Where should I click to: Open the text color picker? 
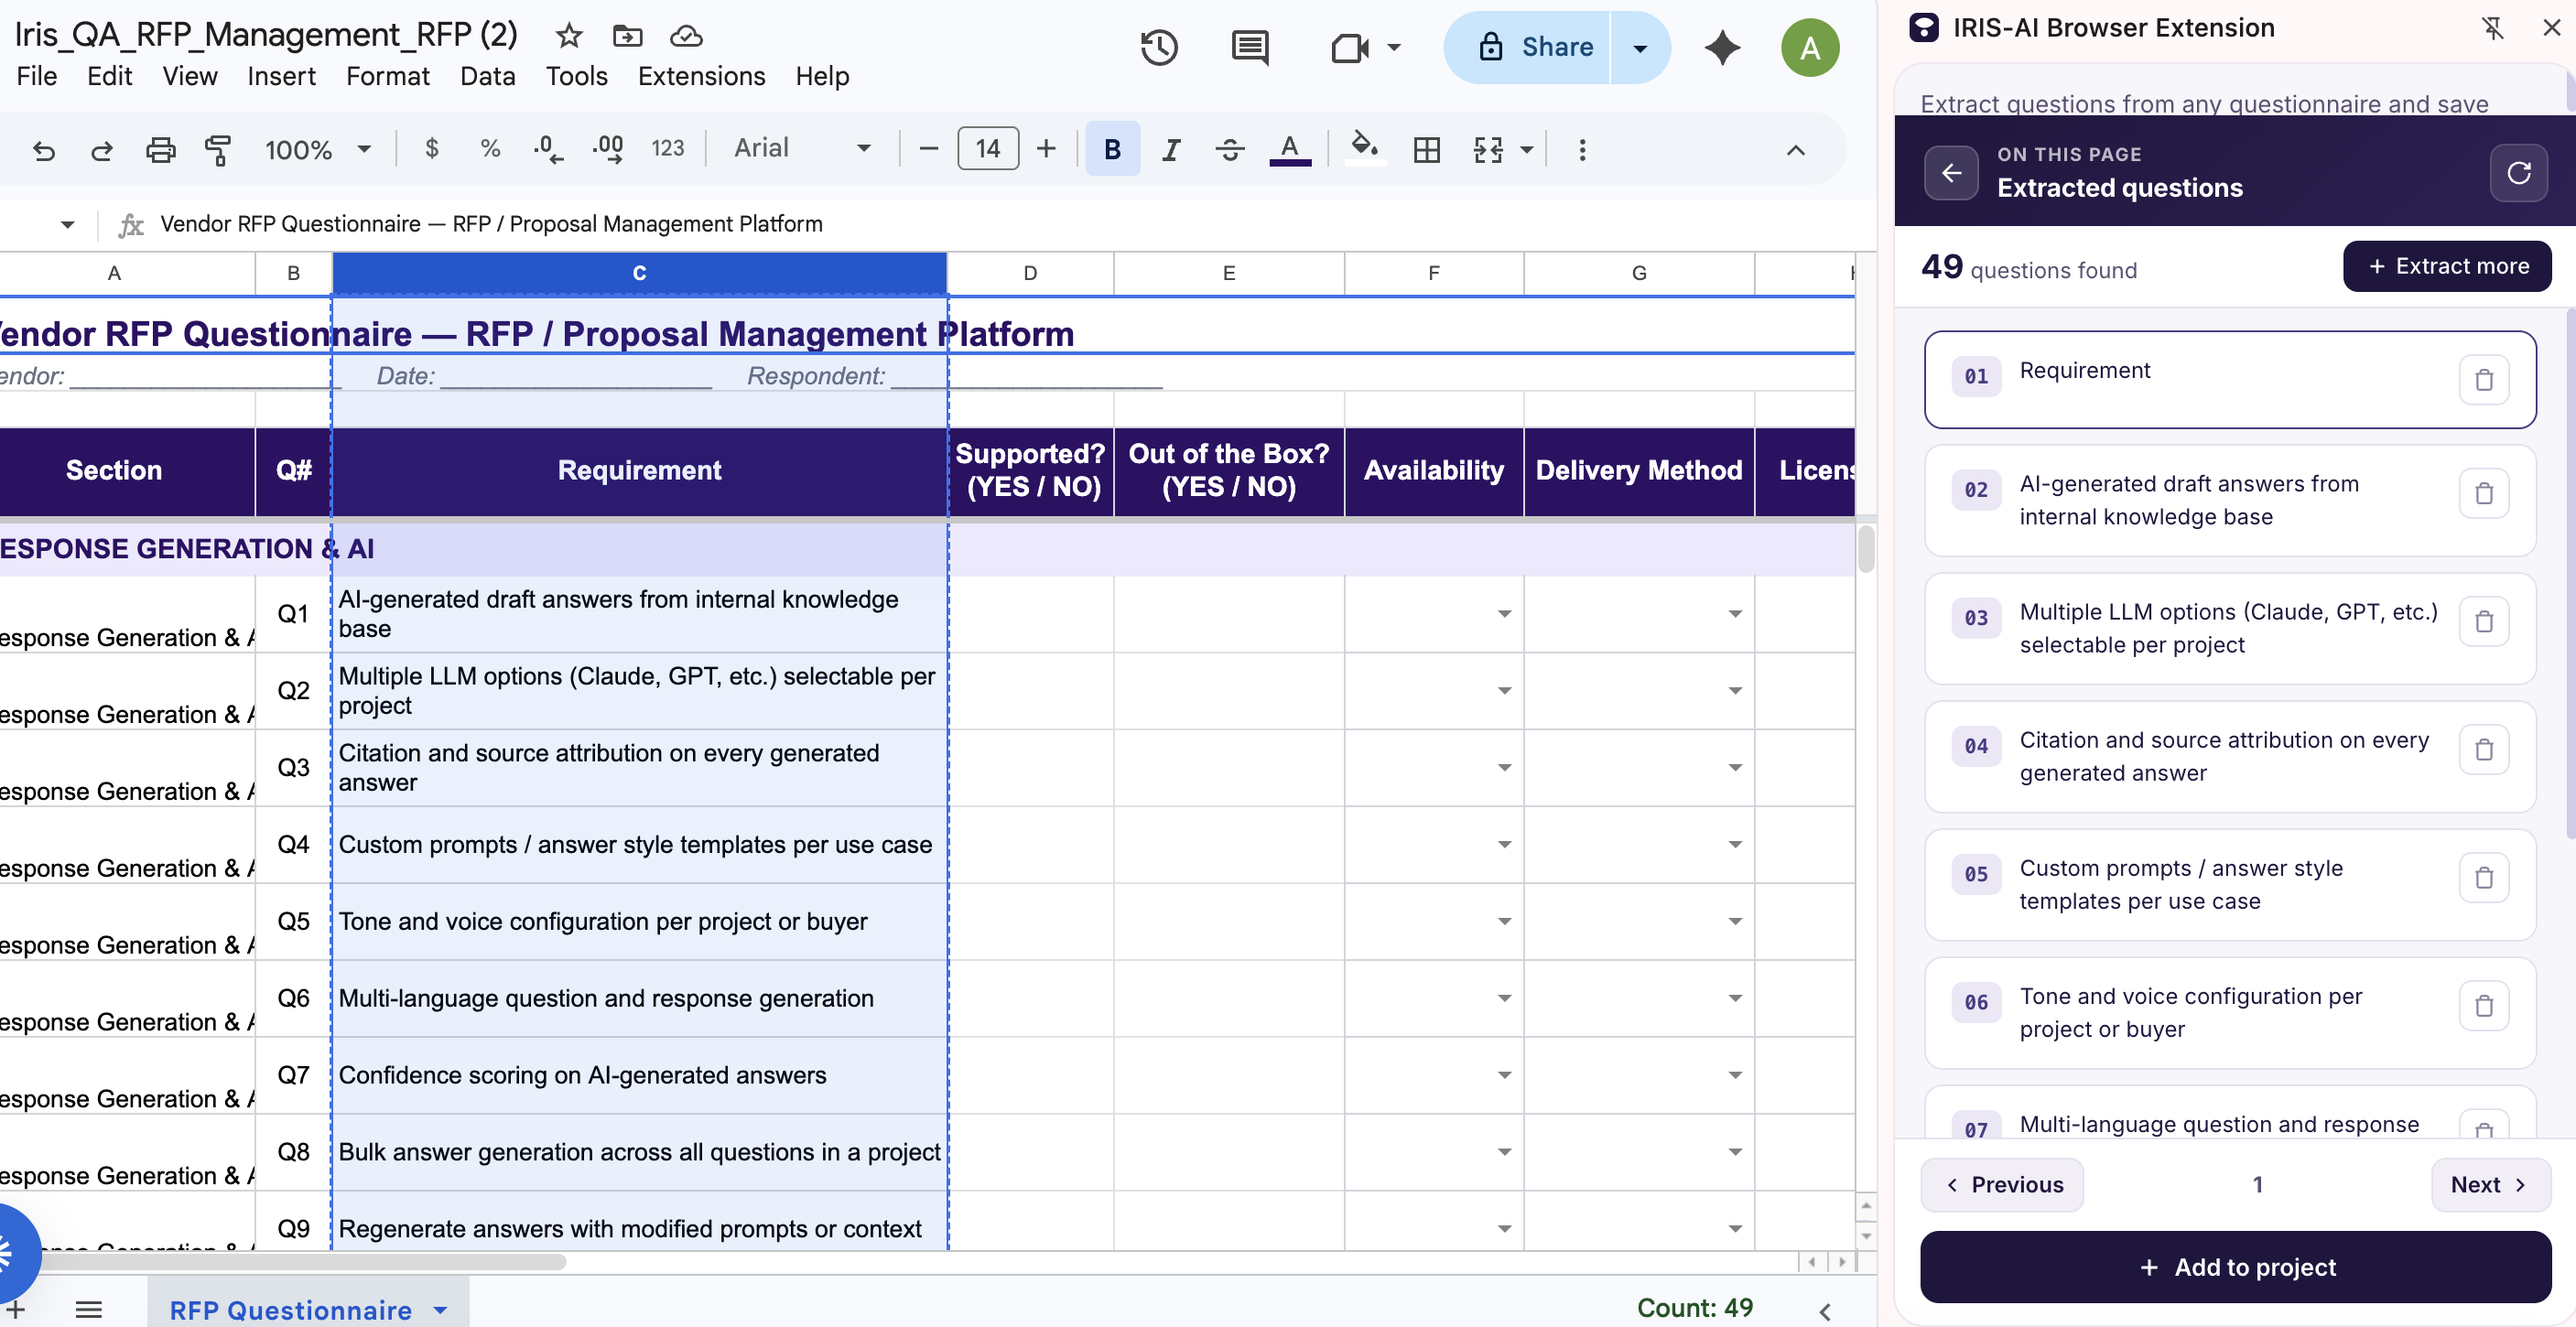click(1290, 149)
